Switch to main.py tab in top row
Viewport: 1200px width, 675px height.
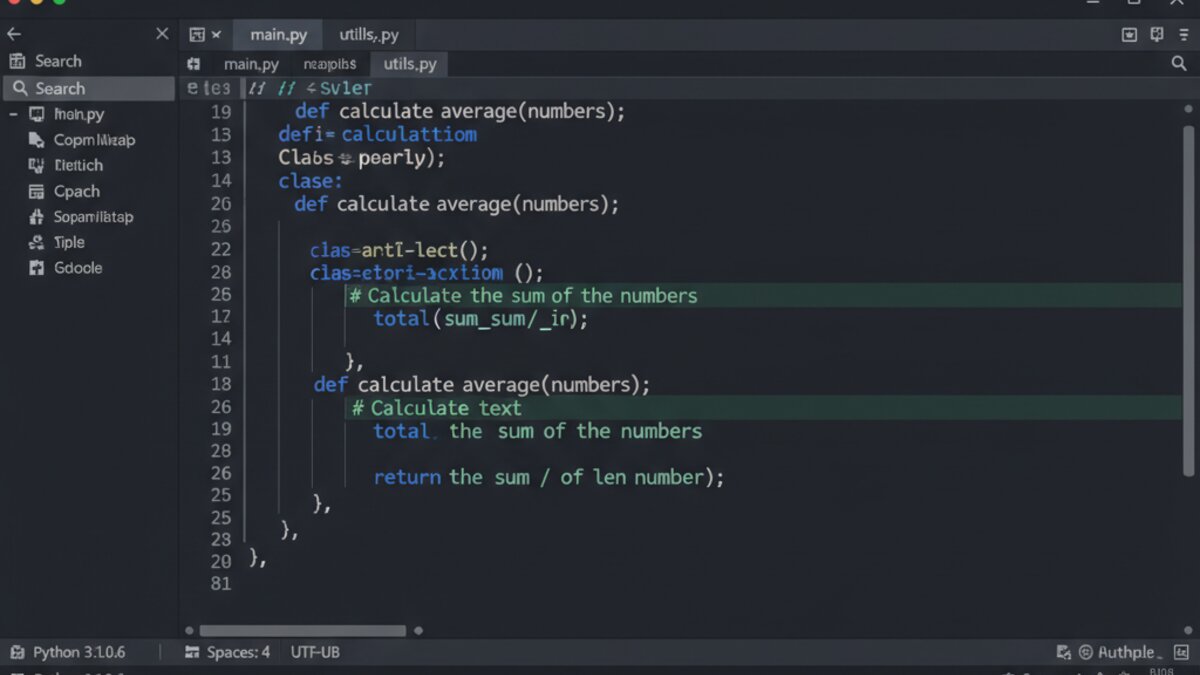[279, 35]
